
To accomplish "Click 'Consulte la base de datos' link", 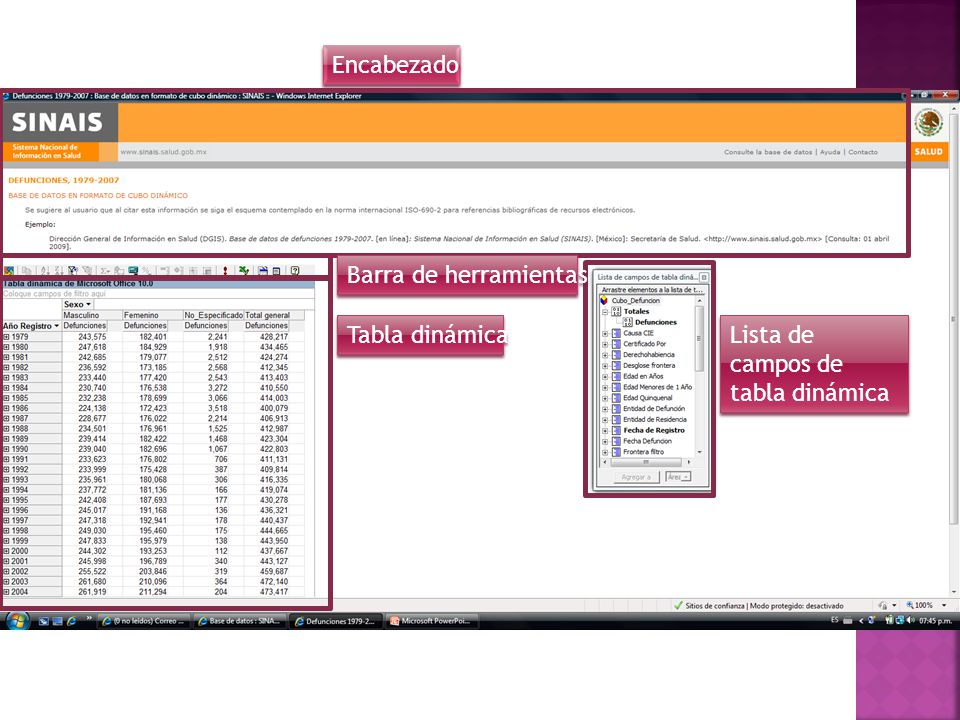I will pos(768,152).
